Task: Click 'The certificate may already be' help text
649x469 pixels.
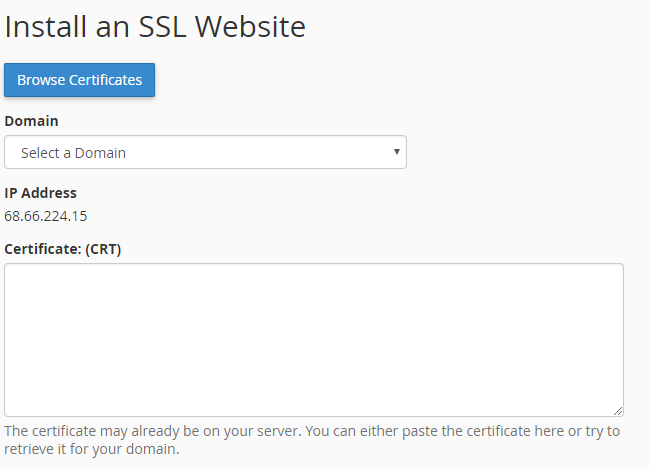Action: [101, 431]
